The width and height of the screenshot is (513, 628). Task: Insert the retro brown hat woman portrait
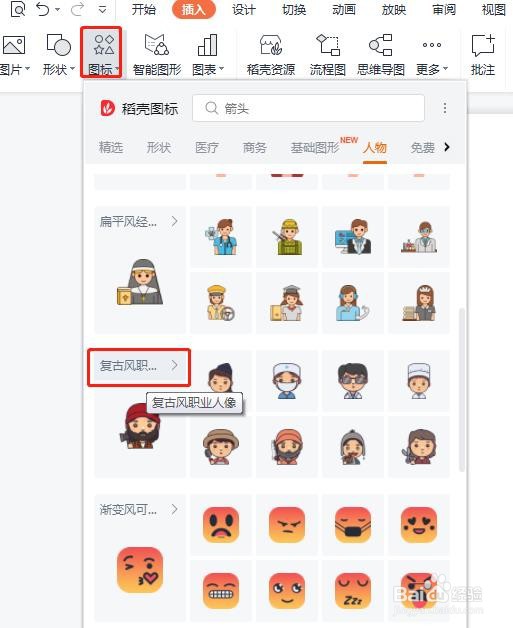[221, 446]
